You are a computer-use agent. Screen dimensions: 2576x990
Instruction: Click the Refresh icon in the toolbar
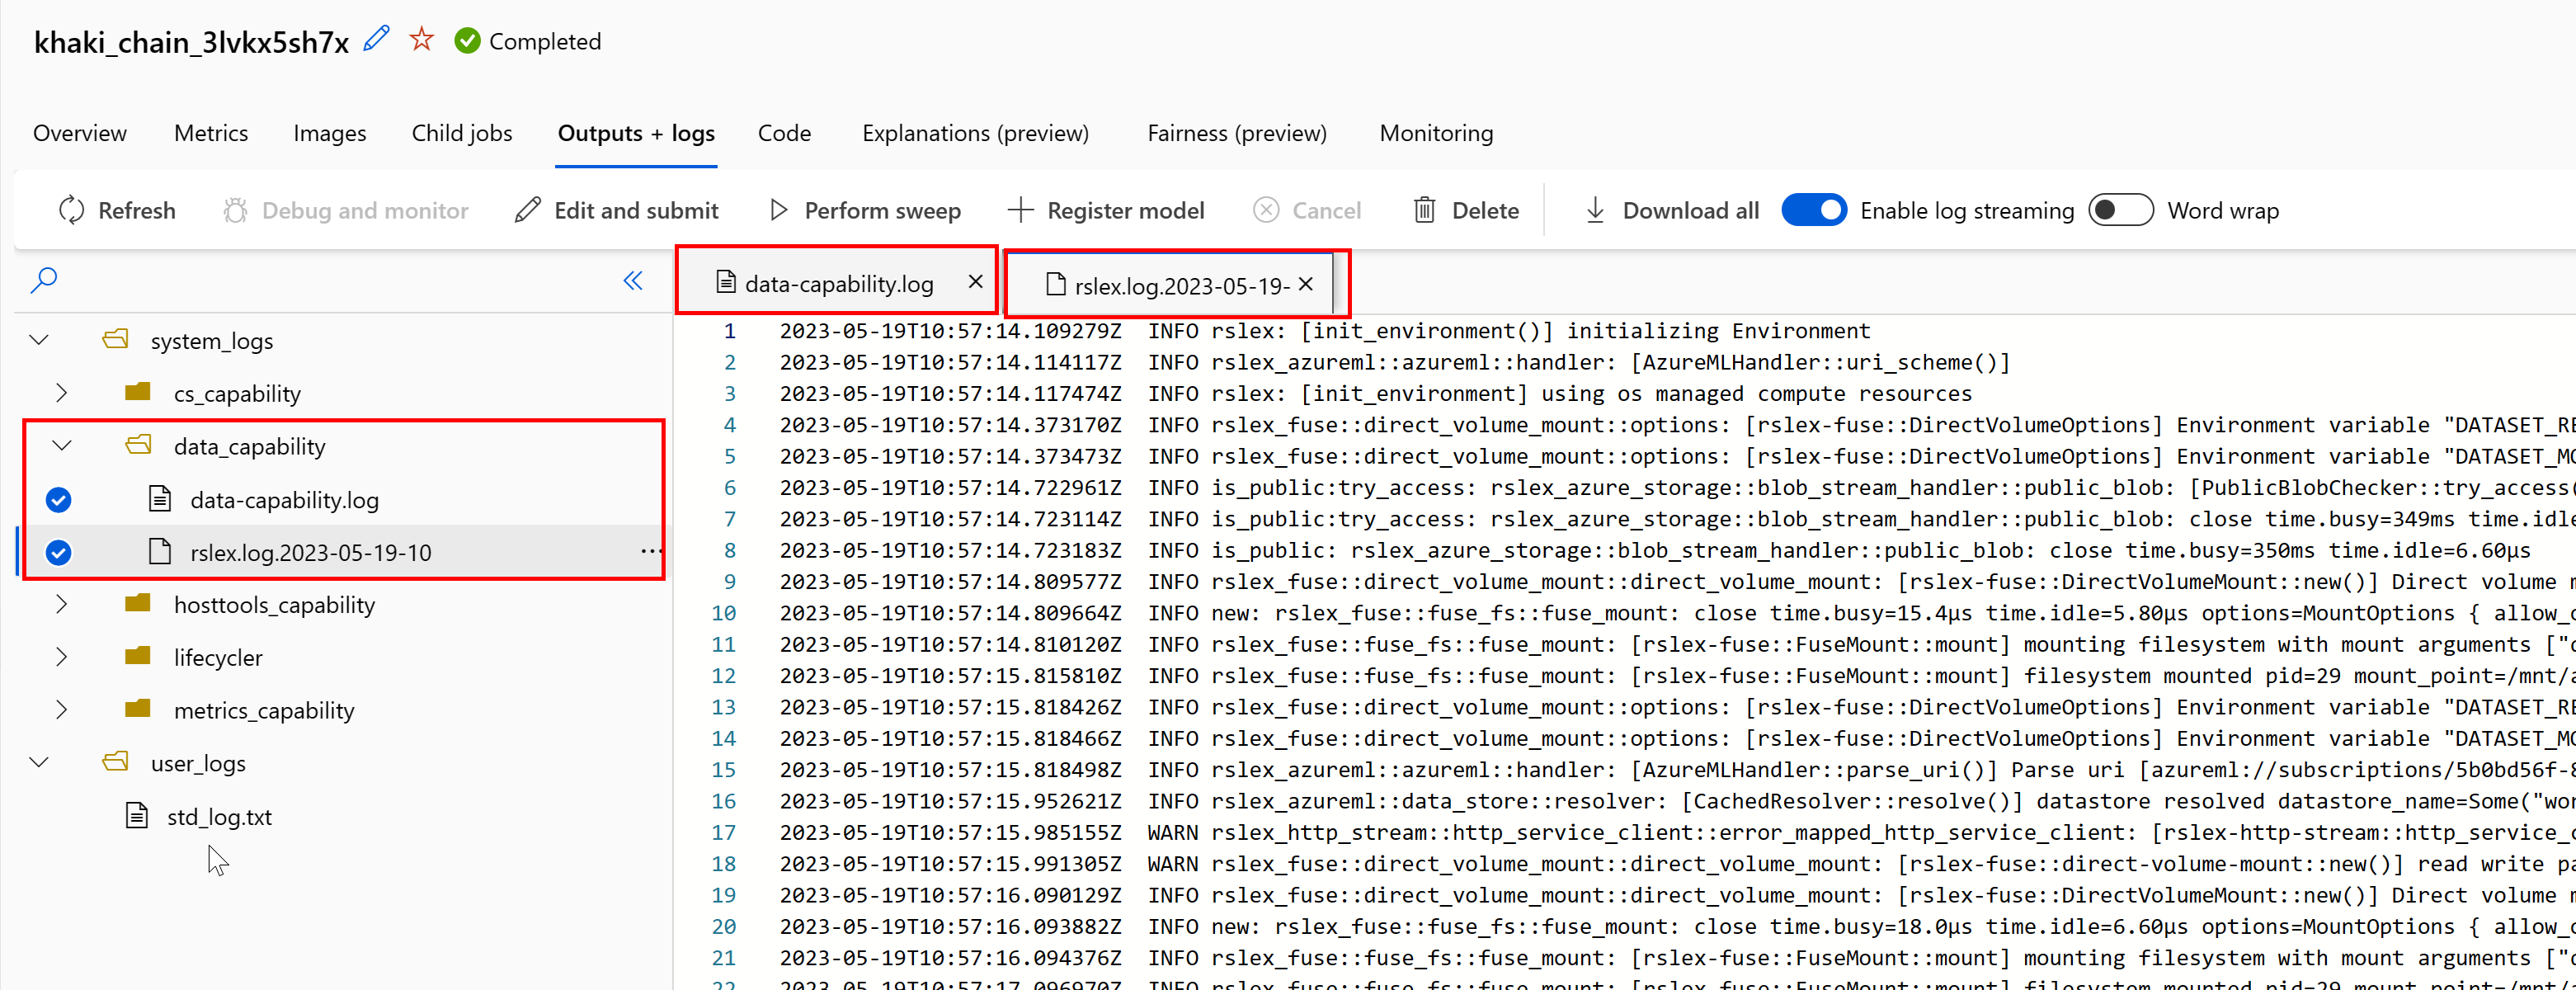coord(72,210)
